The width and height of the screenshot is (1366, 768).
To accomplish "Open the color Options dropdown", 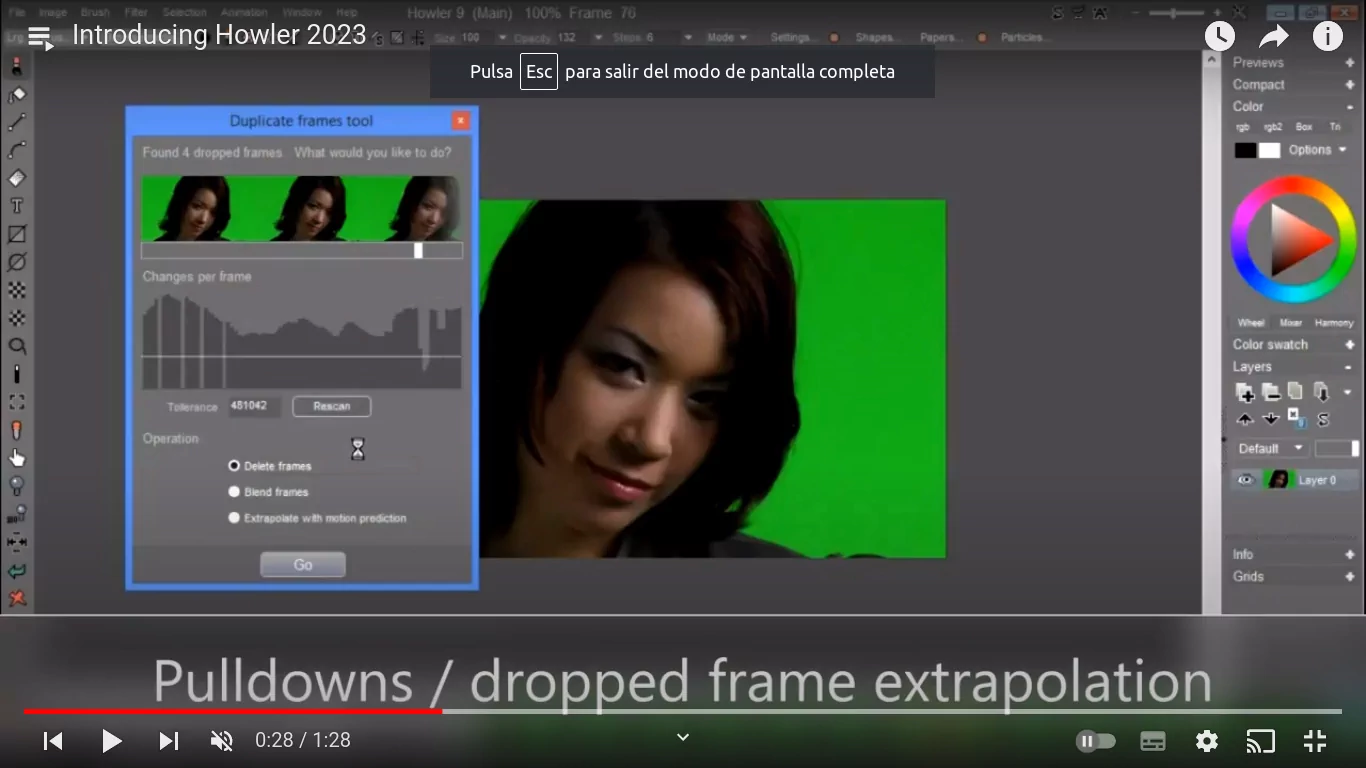I will [1317, 150].
